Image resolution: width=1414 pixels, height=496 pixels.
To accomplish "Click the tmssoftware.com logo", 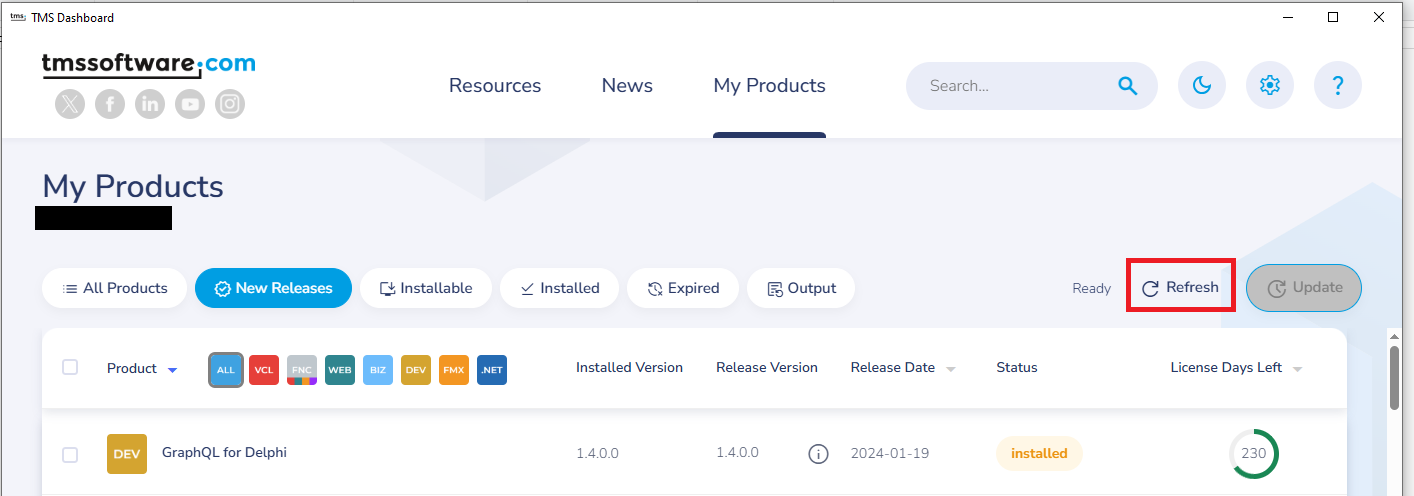I will (x=148, y=65).
